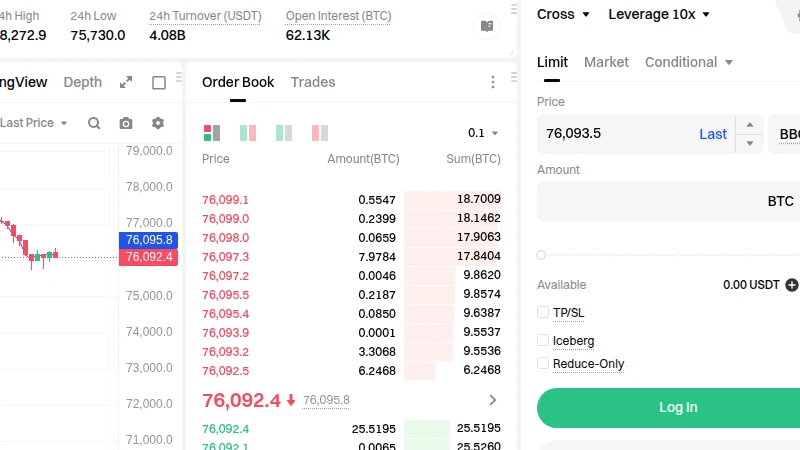Screen dimensions: 800x450
Task: Increase price with the up stepper arrow
Action: 749,125
